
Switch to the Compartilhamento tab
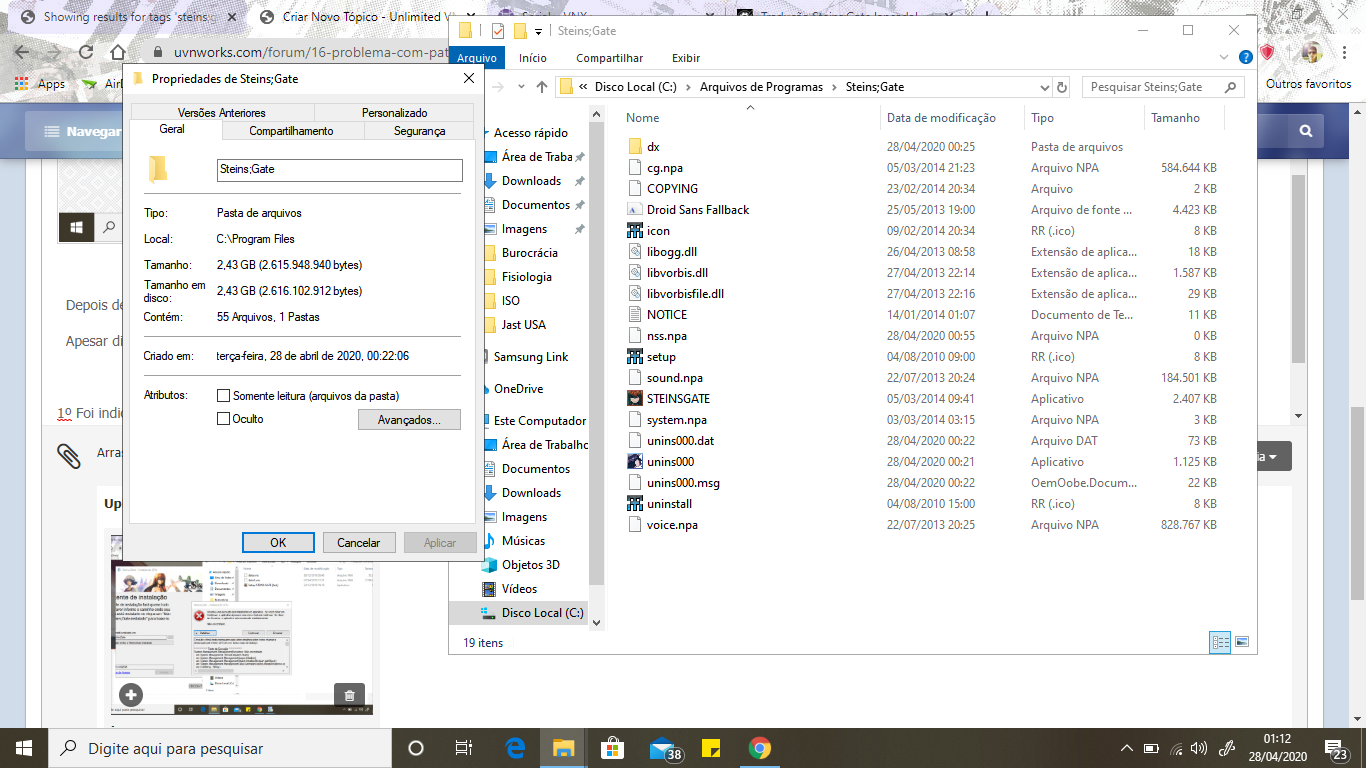[292, 131]
